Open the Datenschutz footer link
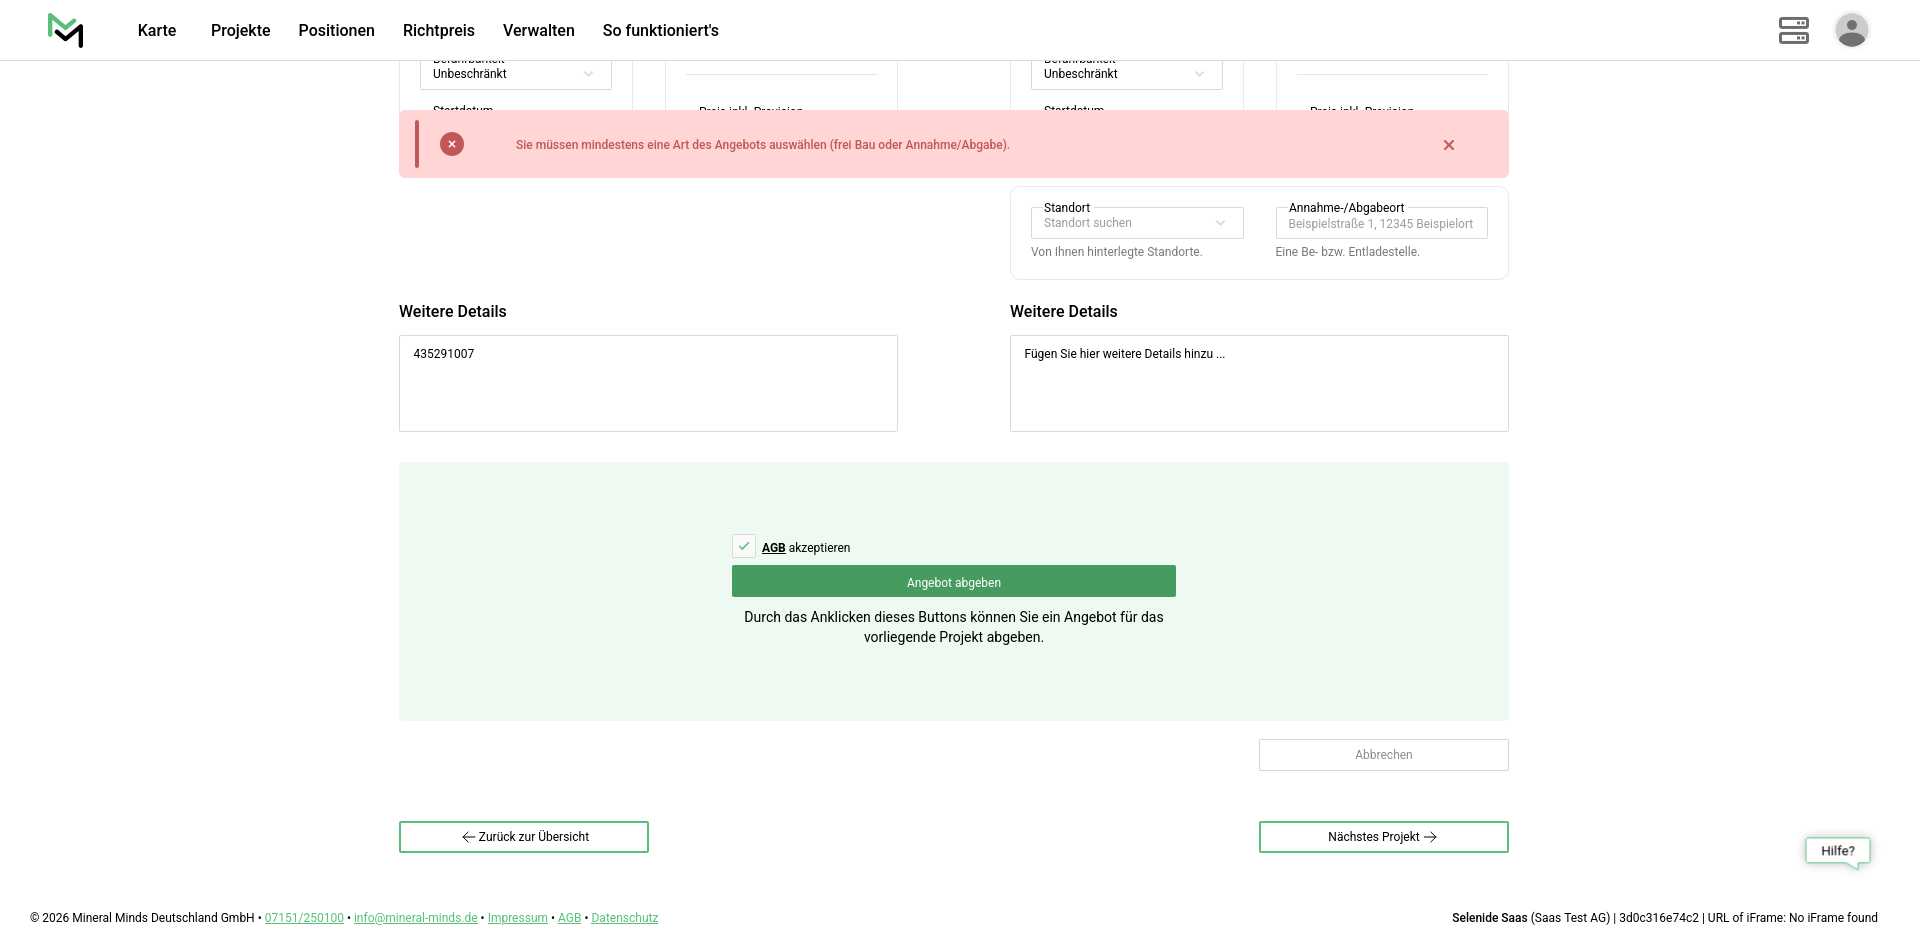Viewport: 1920px width, 943px height. tap(624, 918)
